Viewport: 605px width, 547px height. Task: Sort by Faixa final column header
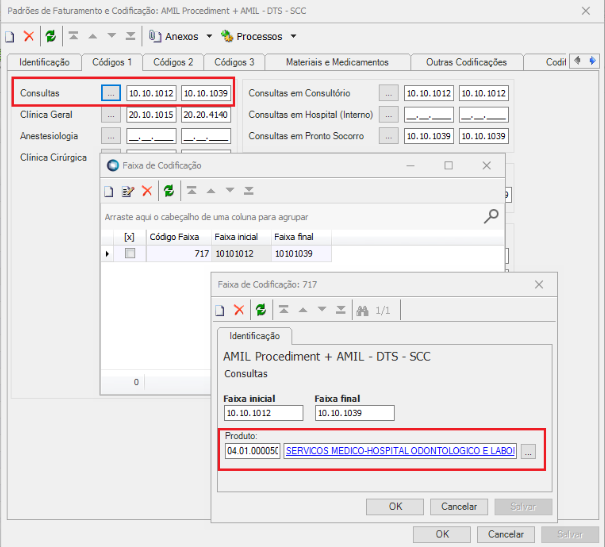point(301,237)
